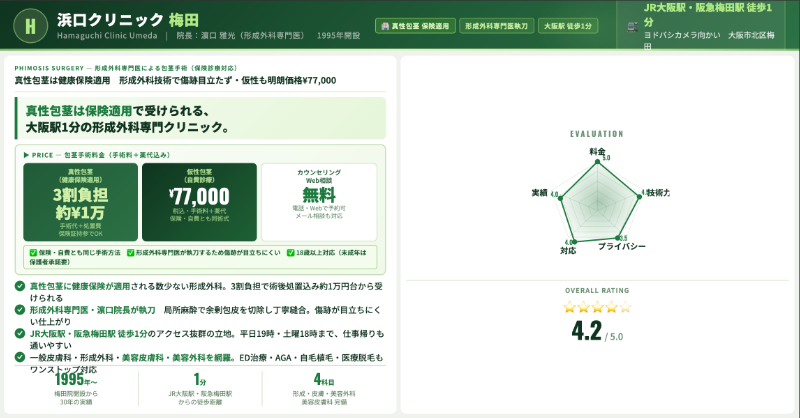The image size is (800, 418).
Task: Click the 4.2 overall rating score
Action: (587, 331)
